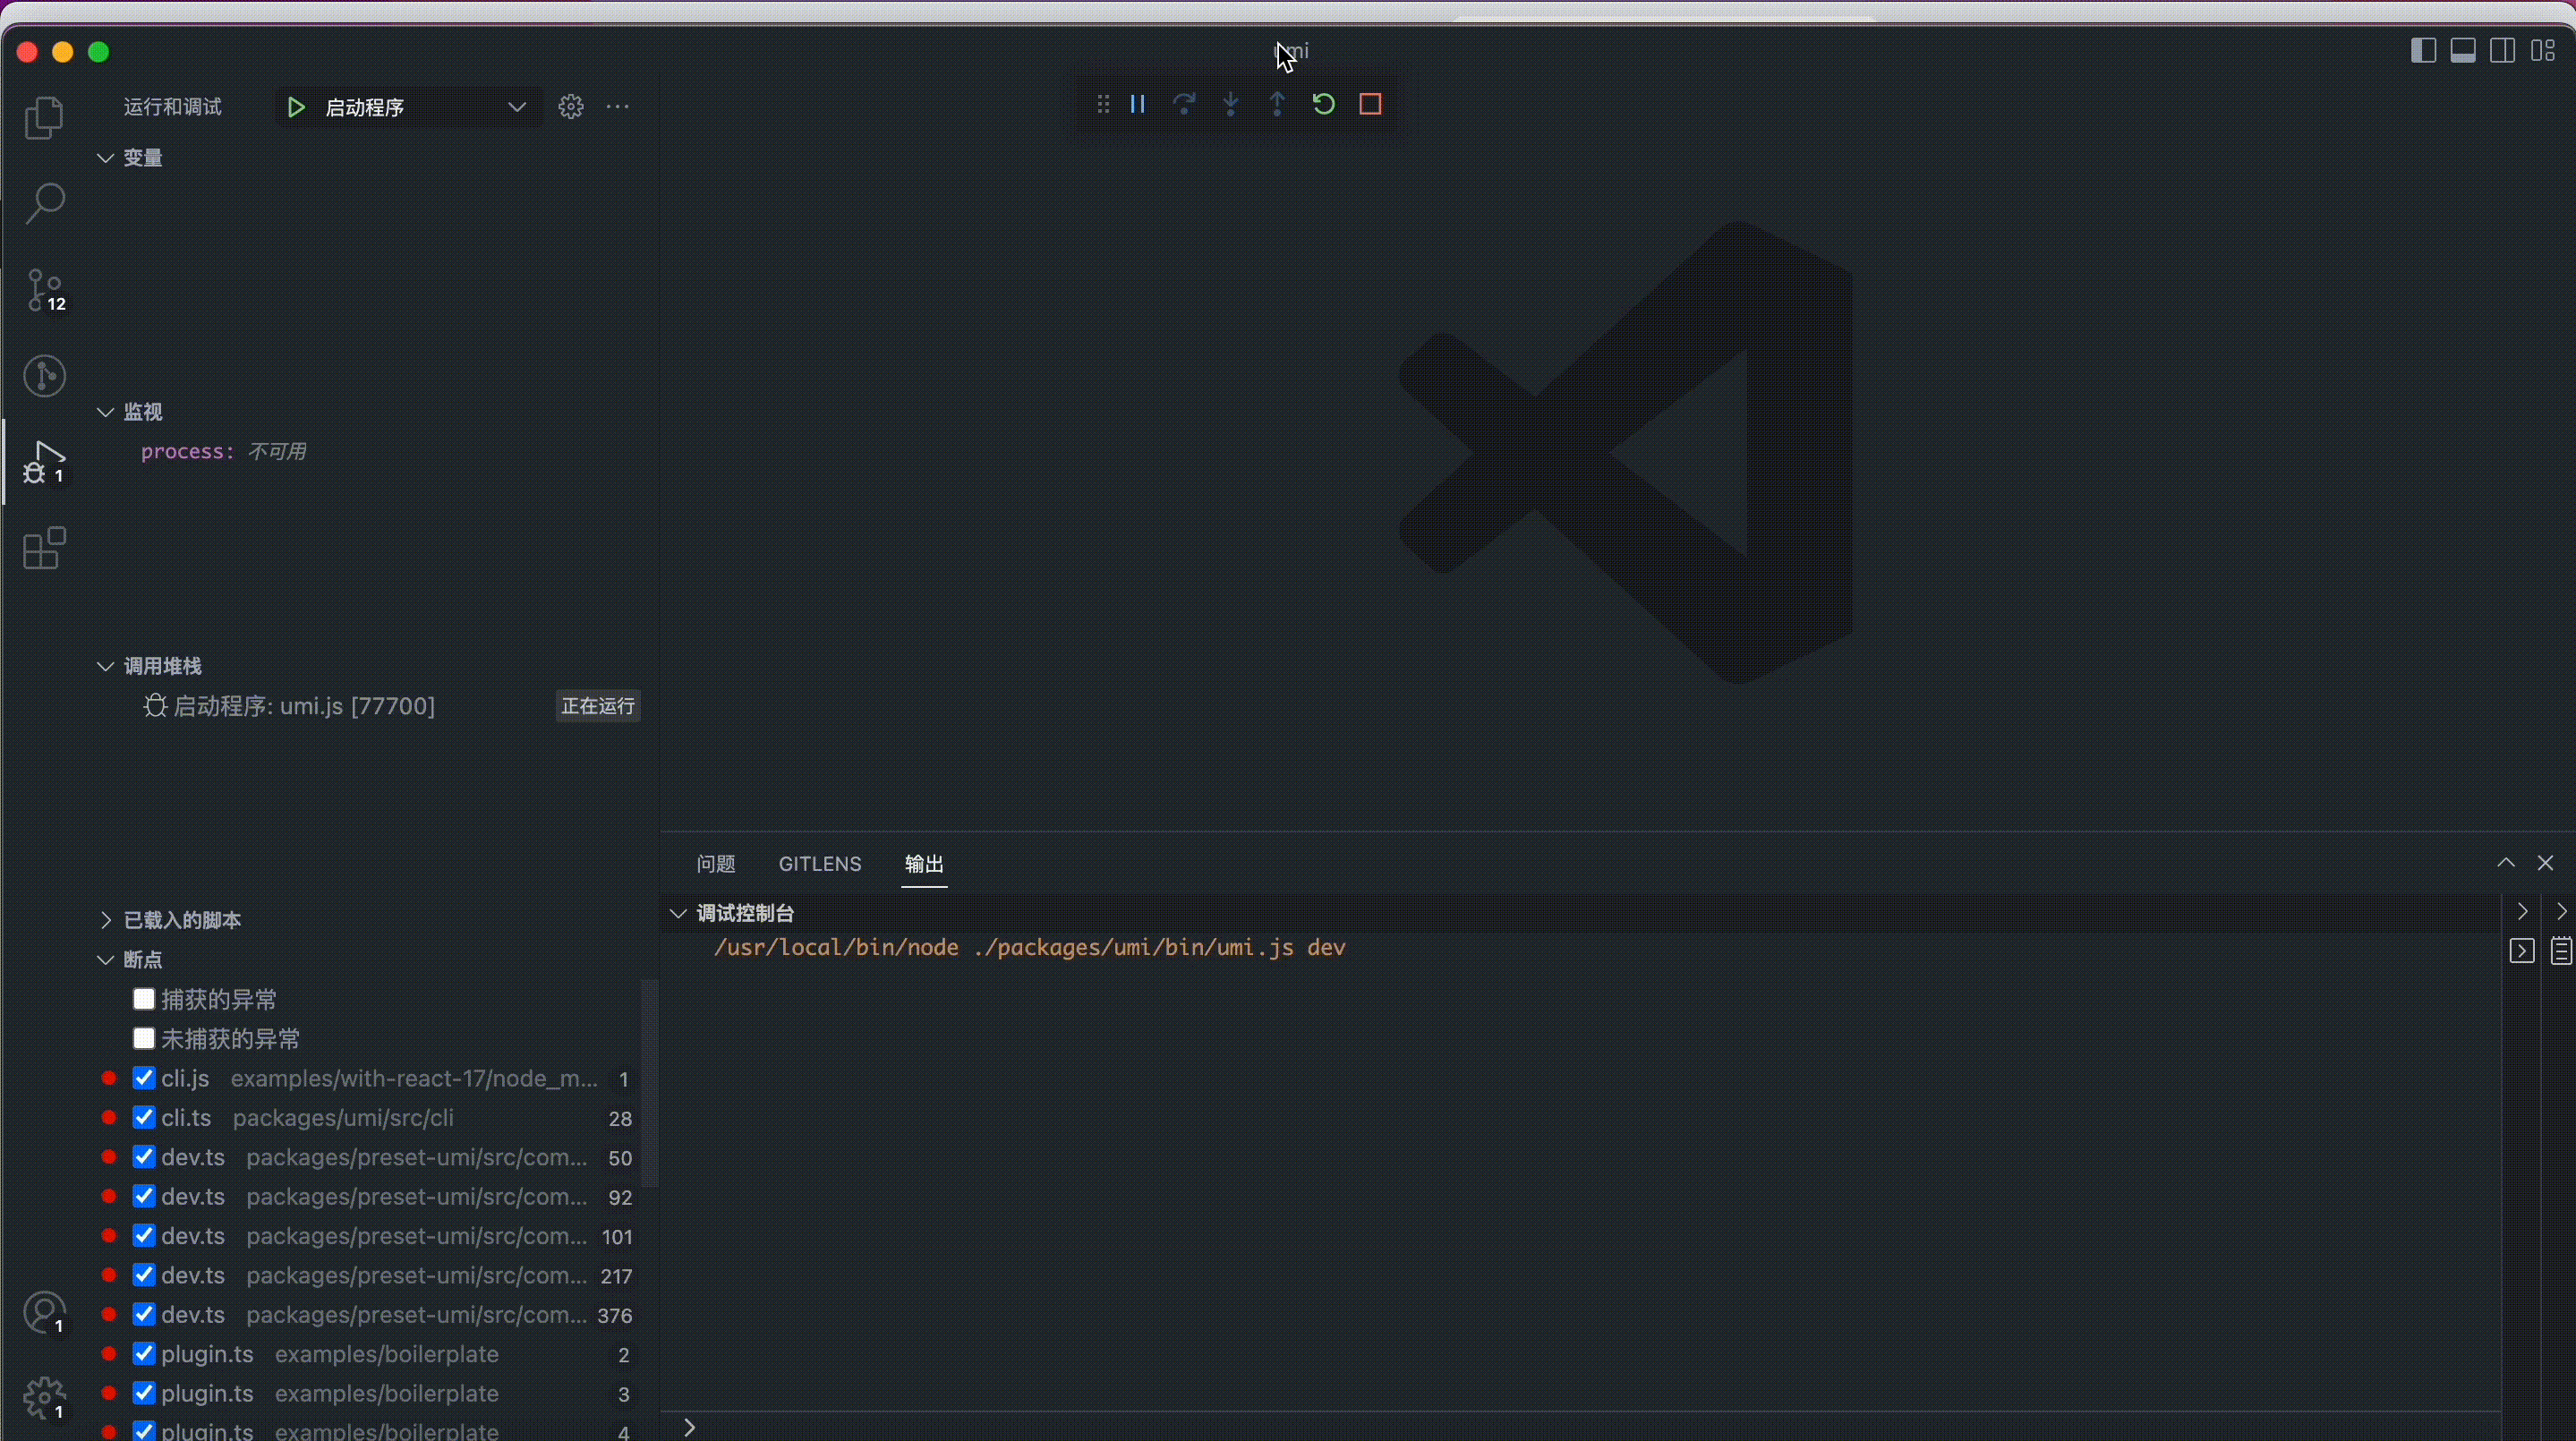Switch to the GITLENS panel tab
The image size is (2576, 1441).
pyautogui.click(x=819, y=864)
